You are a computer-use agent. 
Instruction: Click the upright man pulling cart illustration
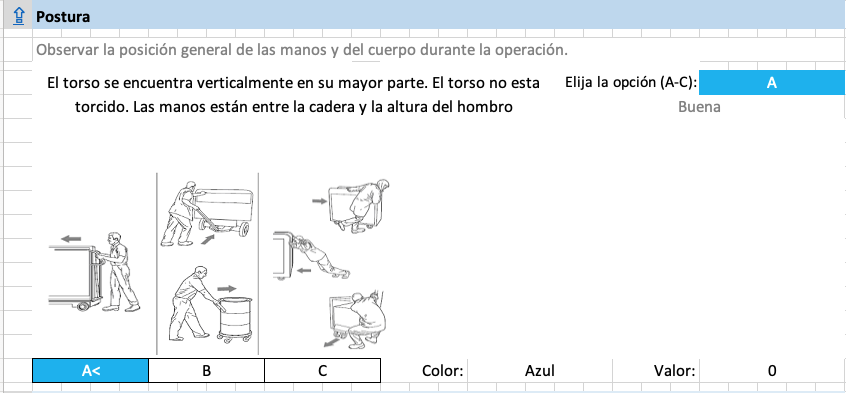(x=94, y=272)
